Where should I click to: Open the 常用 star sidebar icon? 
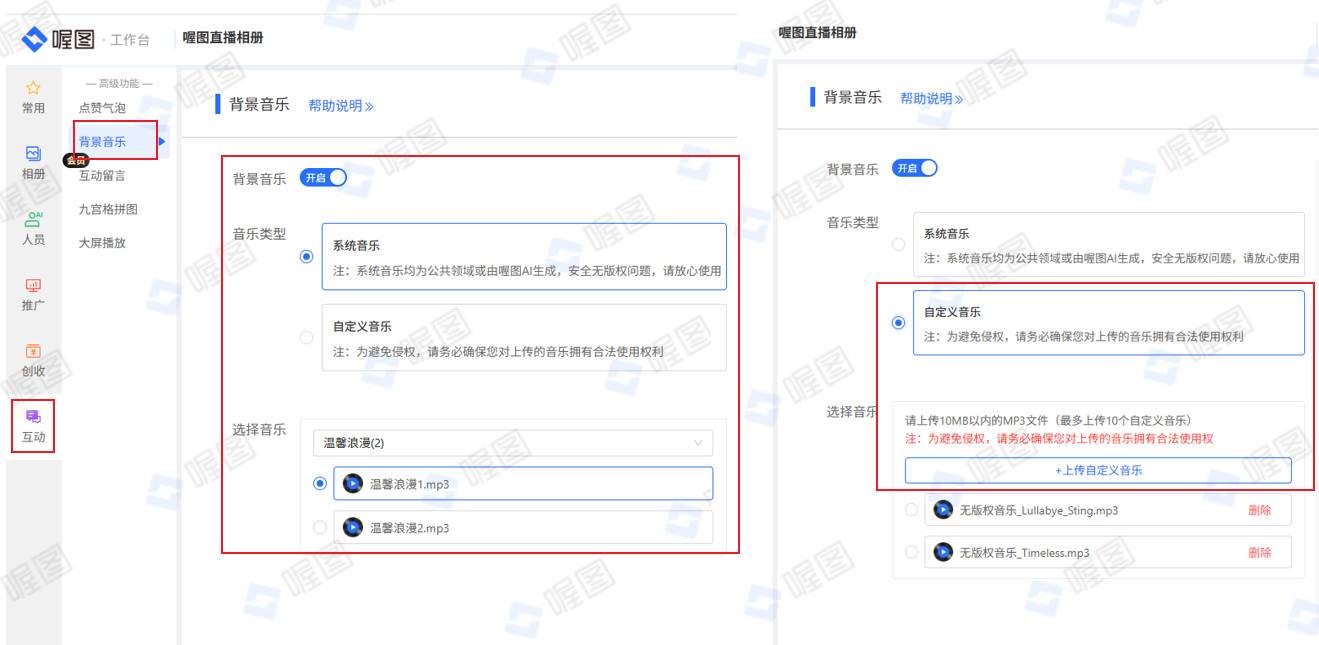coord(33,89)
